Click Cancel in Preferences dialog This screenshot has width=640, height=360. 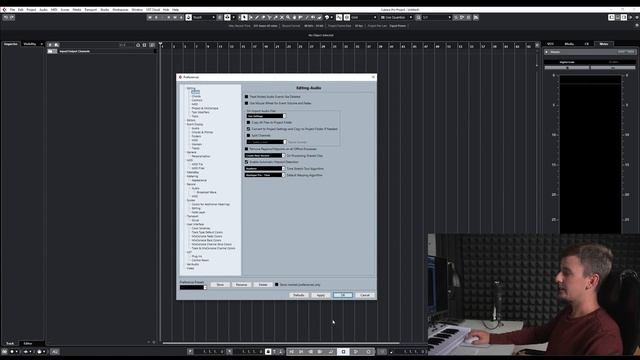coord(364,295)
